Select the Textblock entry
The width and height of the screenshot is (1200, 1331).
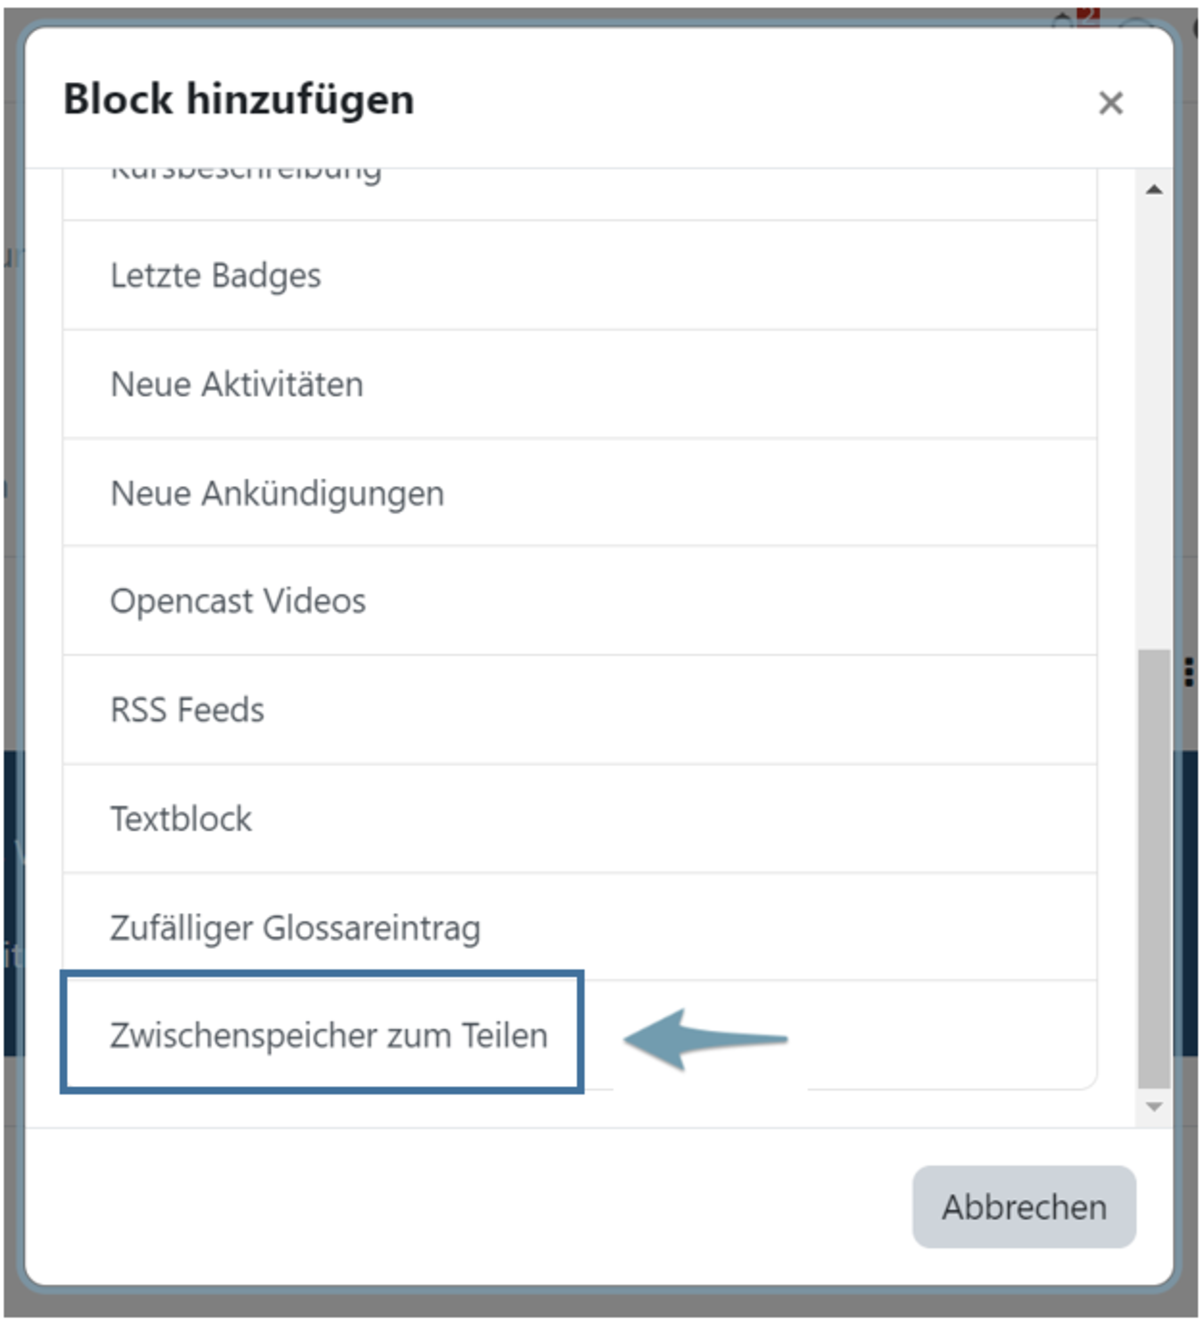[x=181, y=820]
